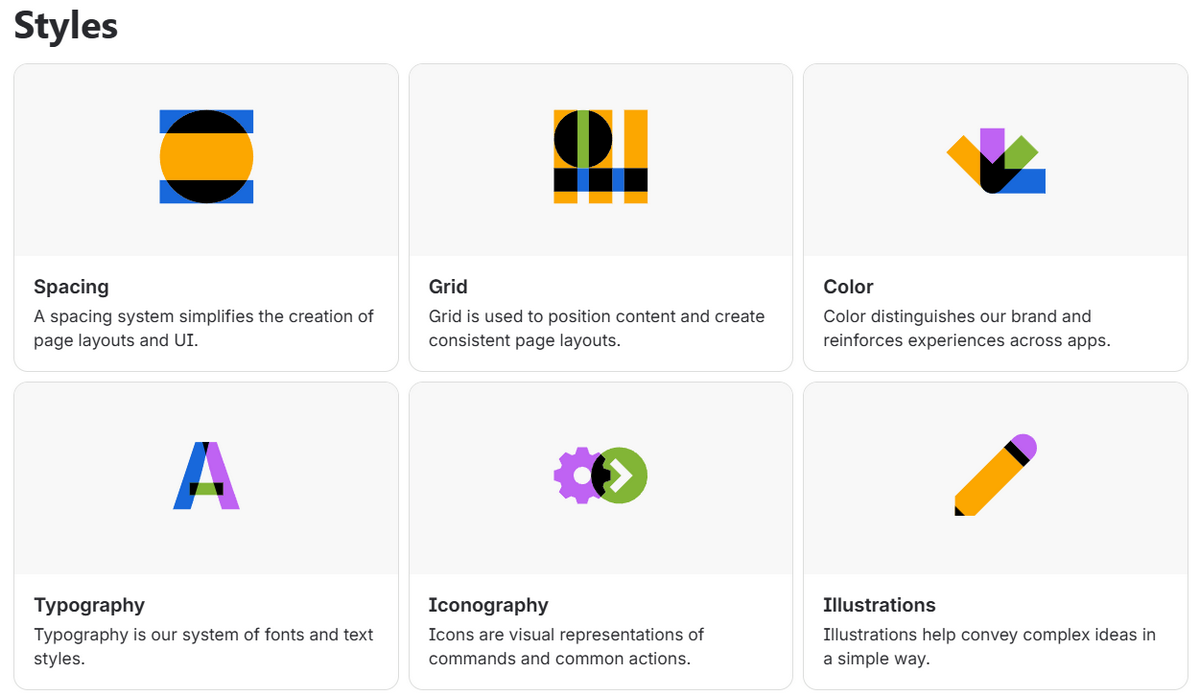This screenshot has height=696, width=1200.
Task: Open the Spacing card title link
Action: (x=71, y=287)
